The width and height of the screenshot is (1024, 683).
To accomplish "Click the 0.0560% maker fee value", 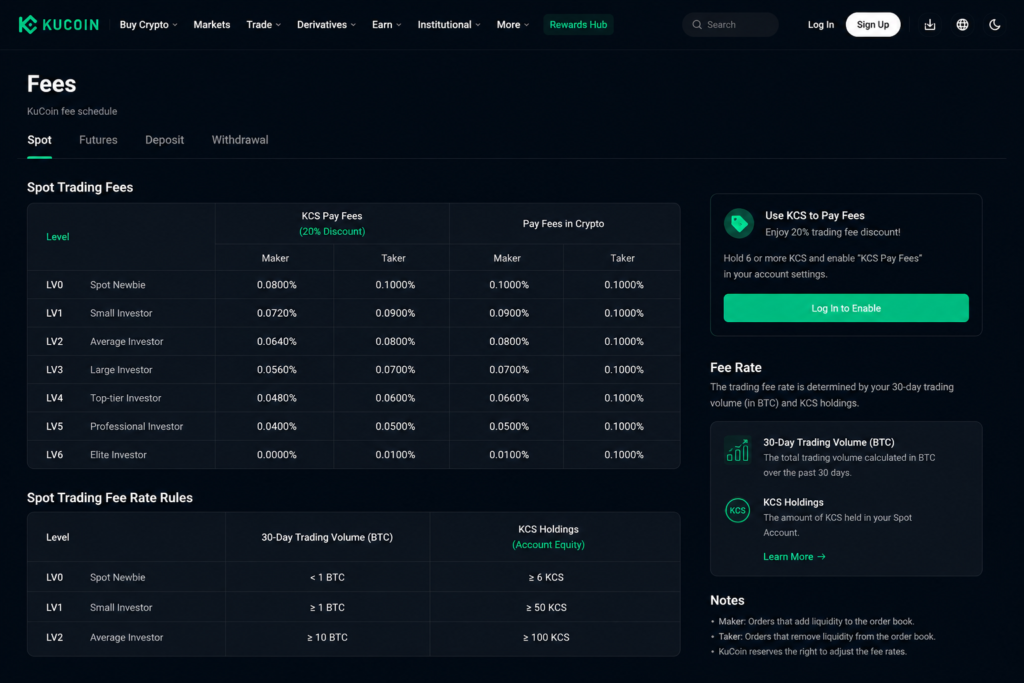I will coord(276,370).
